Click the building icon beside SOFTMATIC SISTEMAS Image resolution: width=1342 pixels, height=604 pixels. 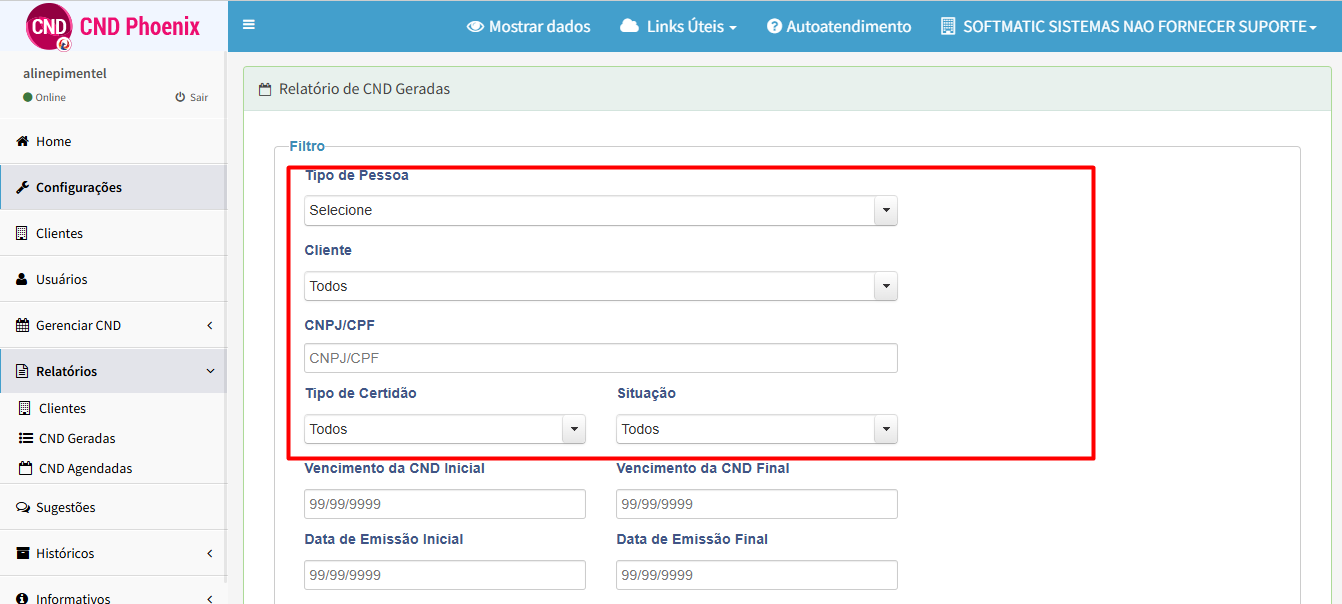coord(948,27)
